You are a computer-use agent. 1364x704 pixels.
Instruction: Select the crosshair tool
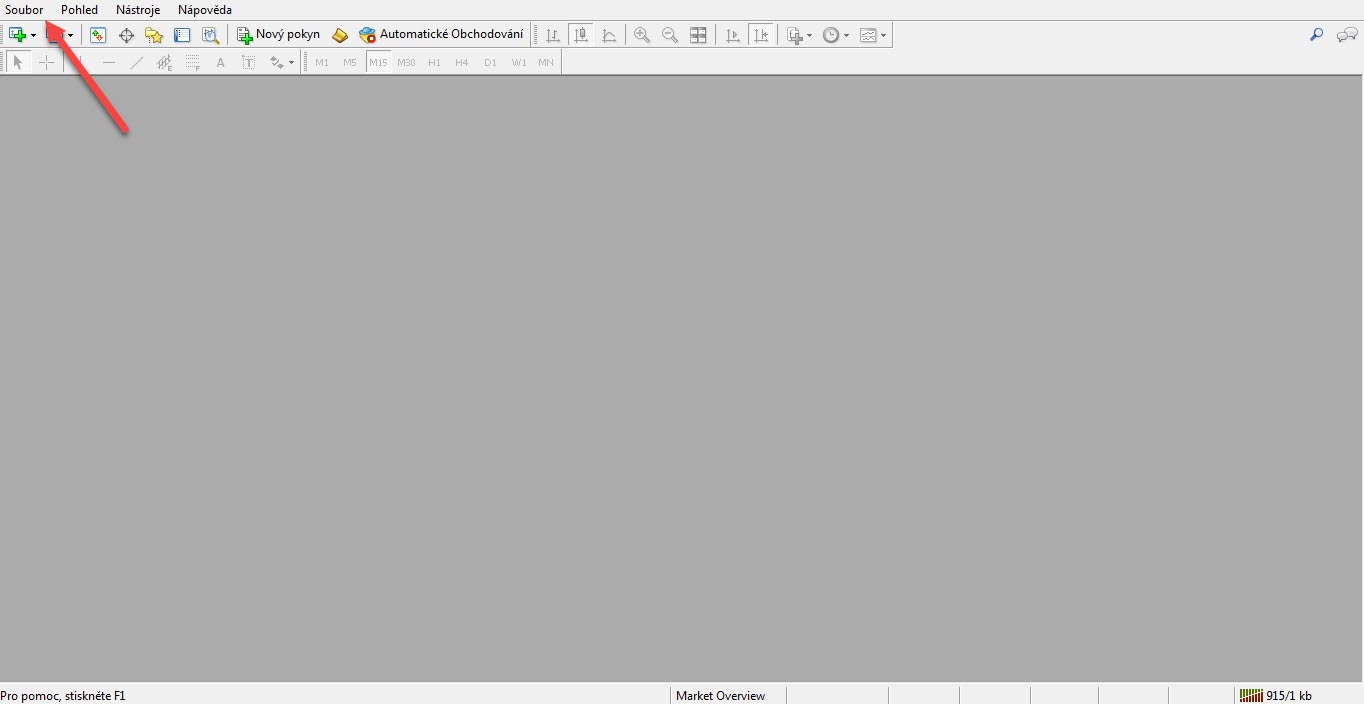coord(46,62)
